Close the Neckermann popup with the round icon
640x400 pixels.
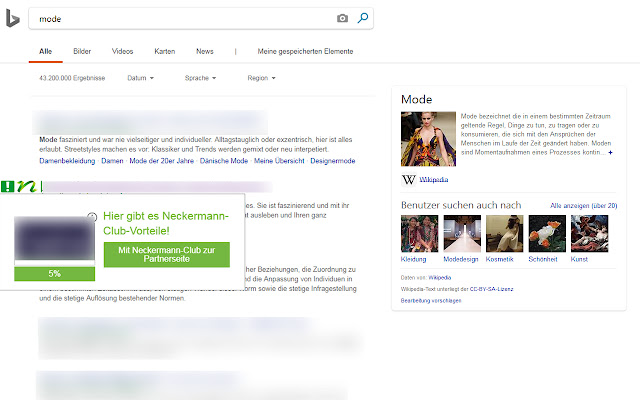[92, 217]
